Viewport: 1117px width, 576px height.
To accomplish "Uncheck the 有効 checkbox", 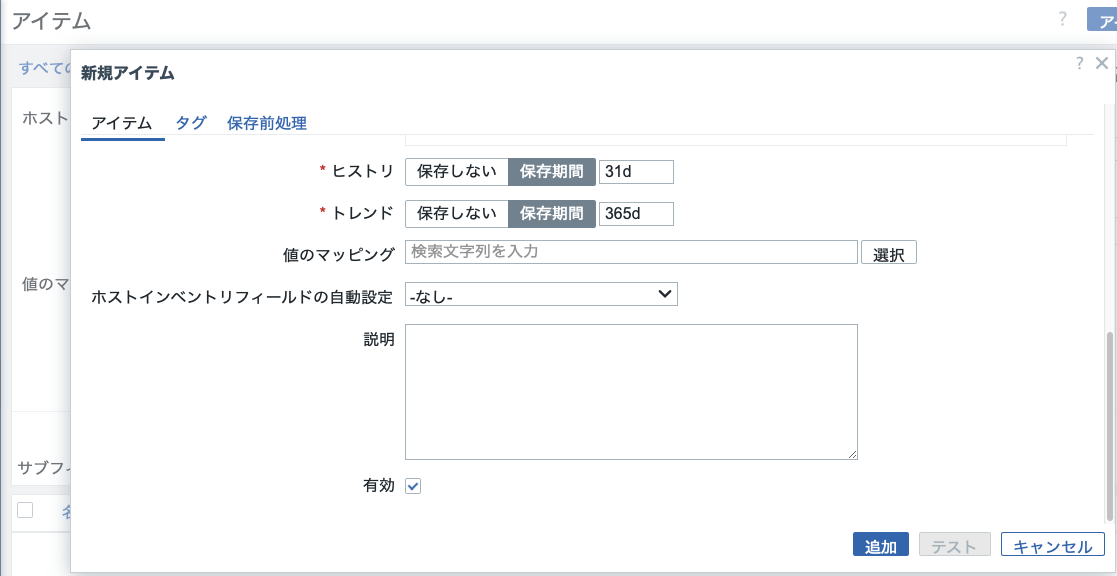I will 414,486.
